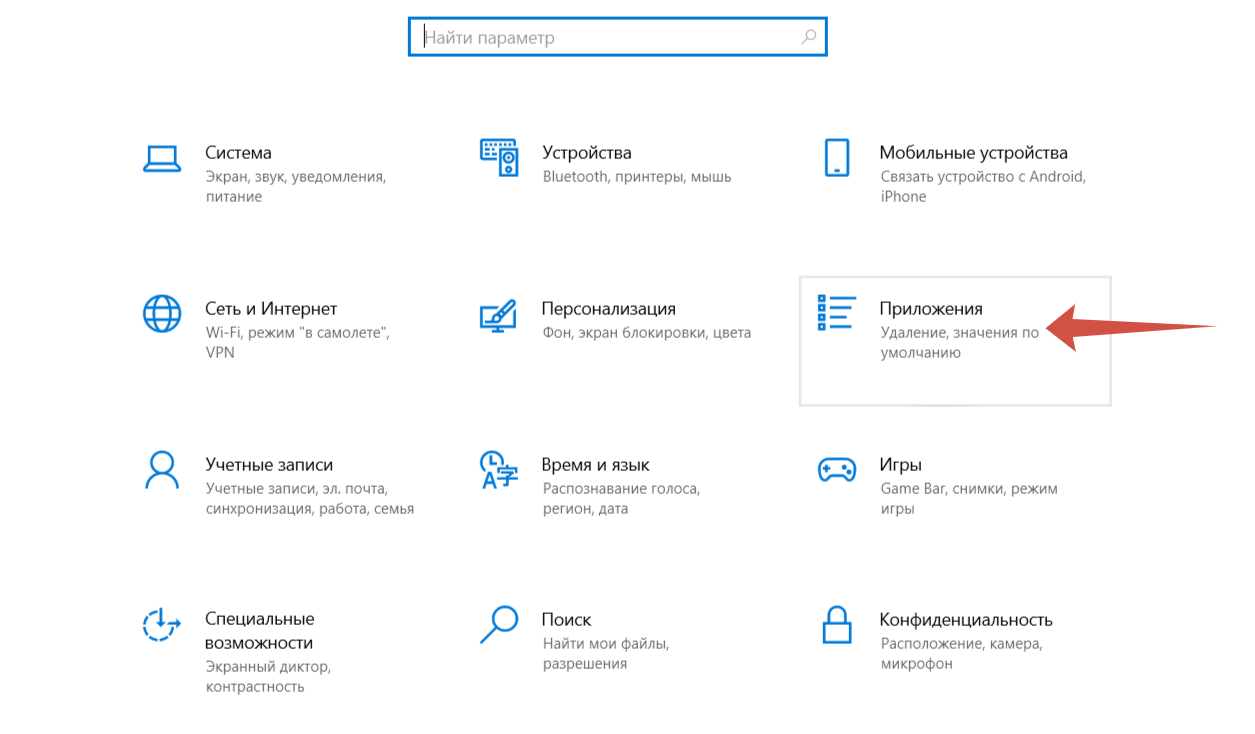1255x734 pixels.
Task: Click the magnifier icon inside the search box
Action: [808, 38]
